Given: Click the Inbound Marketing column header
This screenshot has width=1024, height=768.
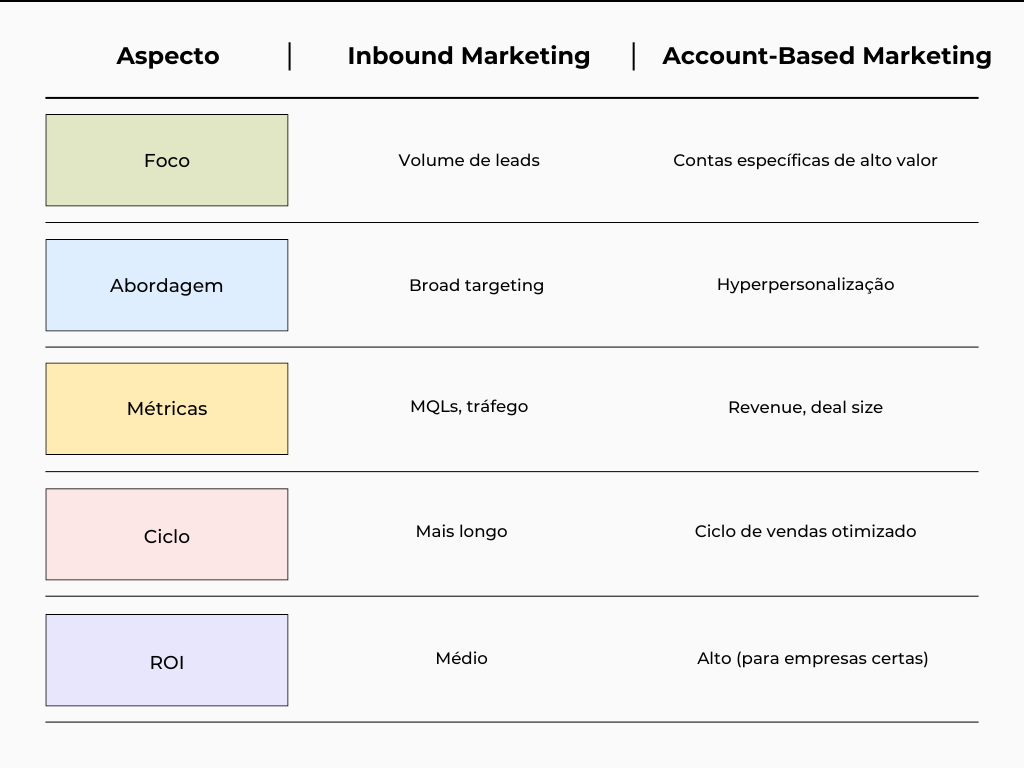Looking at the screenshot, I should click(x=469, y=56).
